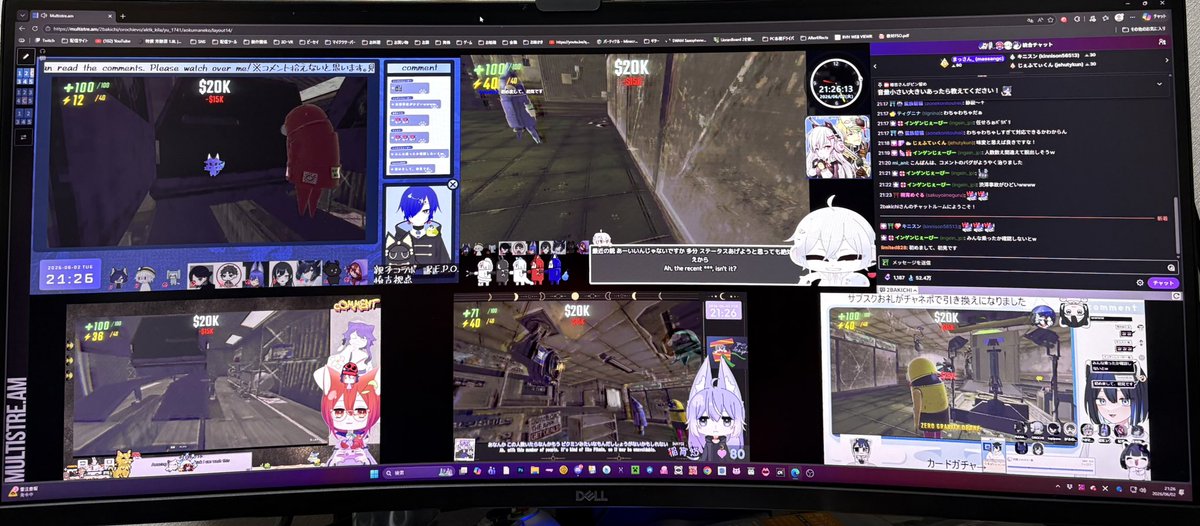Open the emote picker in chat input
The width and height of the screenshot is (1200, 526).
click(x=1171, y=268)
